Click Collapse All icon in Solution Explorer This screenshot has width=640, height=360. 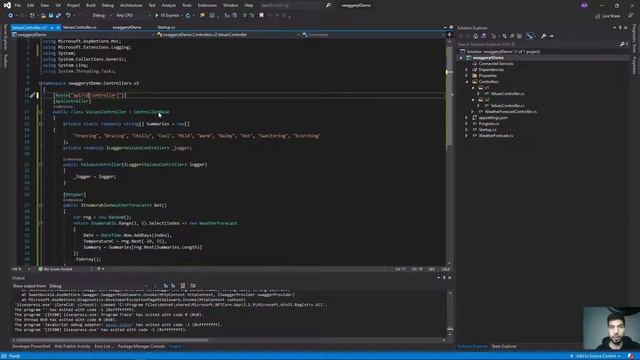[512, 36]
